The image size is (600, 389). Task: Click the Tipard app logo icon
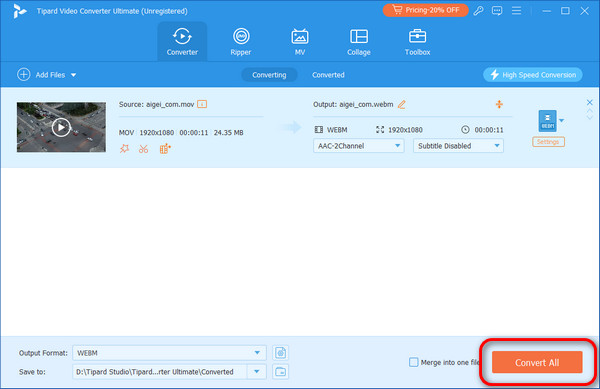click(19, 11)
